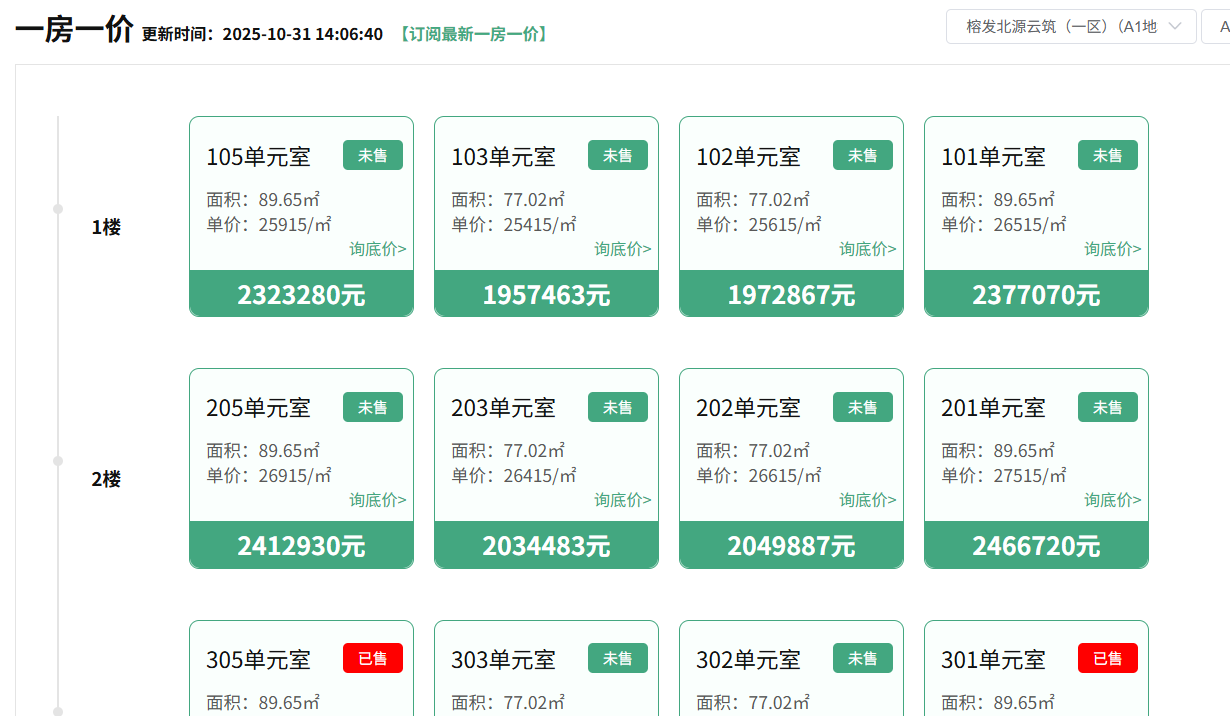
Task: Click the 1楼 floor marker on timeline
Action: point(106,227)
